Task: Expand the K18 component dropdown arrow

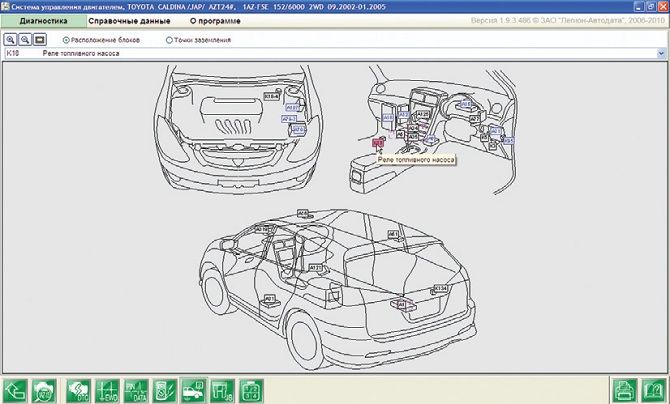Action: (x=661, y=53)
